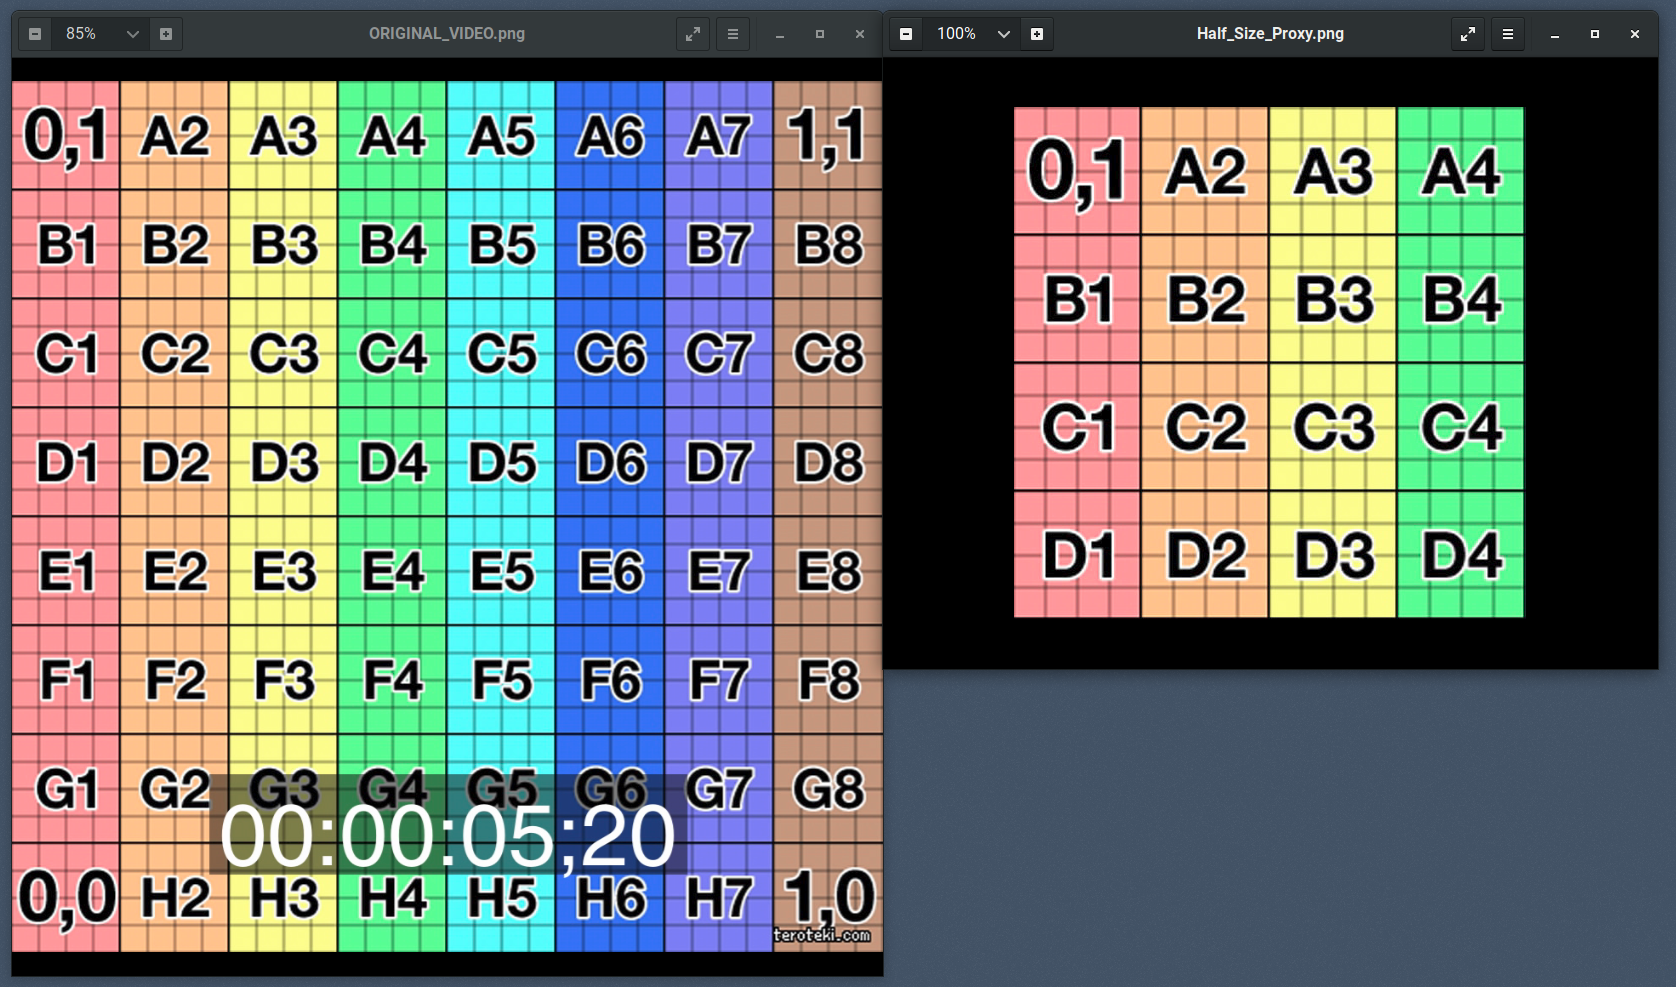Open hamburger menu of ORIGINAL_VIDEO.png window
Image resolution: width=1676 pixels, height=987 pixels.
click(x=733, y=34)
